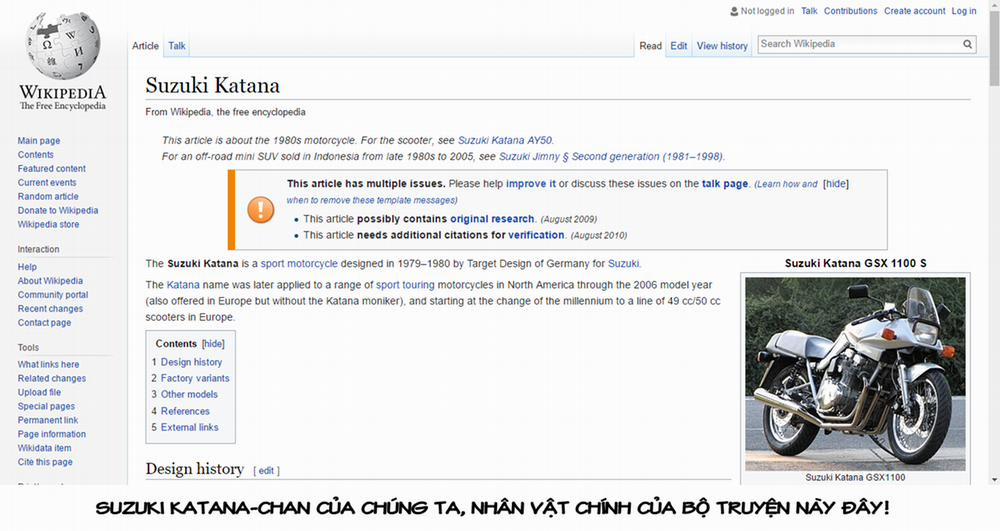Open Cite this page in Tools
The width and height of the screenshot is (1000, 531).
coord(45,462)
